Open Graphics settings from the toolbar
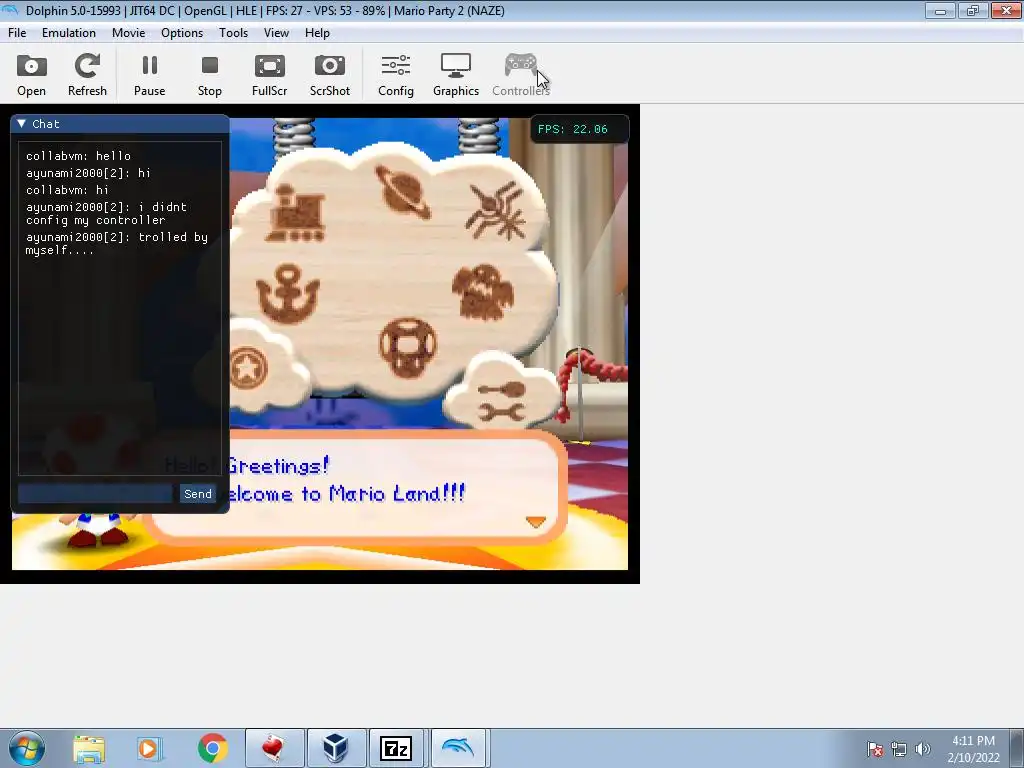Viewport: 1024px width, 768px height. pyautogui.click(x=456, y=76)
